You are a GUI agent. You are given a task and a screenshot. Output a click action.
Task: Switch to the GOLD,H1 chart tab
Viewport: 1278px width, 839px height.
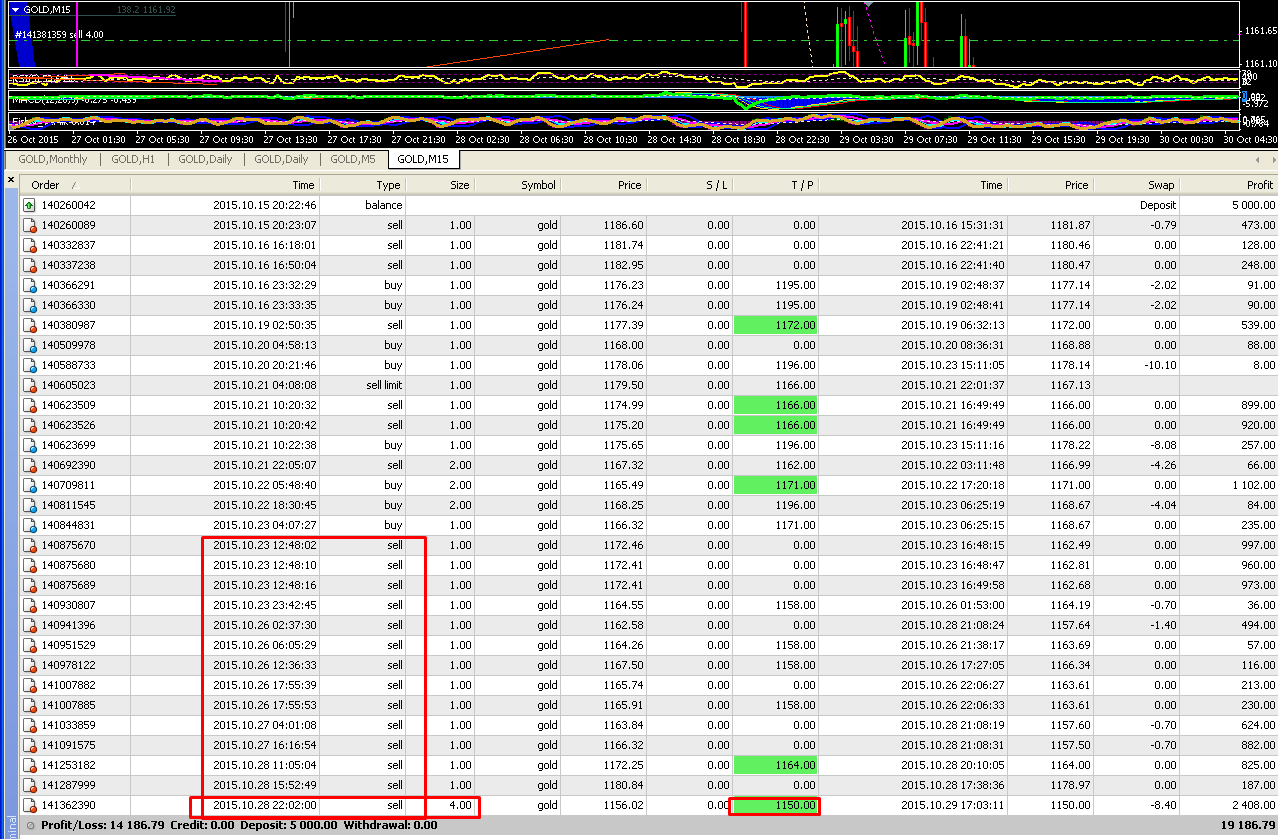[133, 159]
